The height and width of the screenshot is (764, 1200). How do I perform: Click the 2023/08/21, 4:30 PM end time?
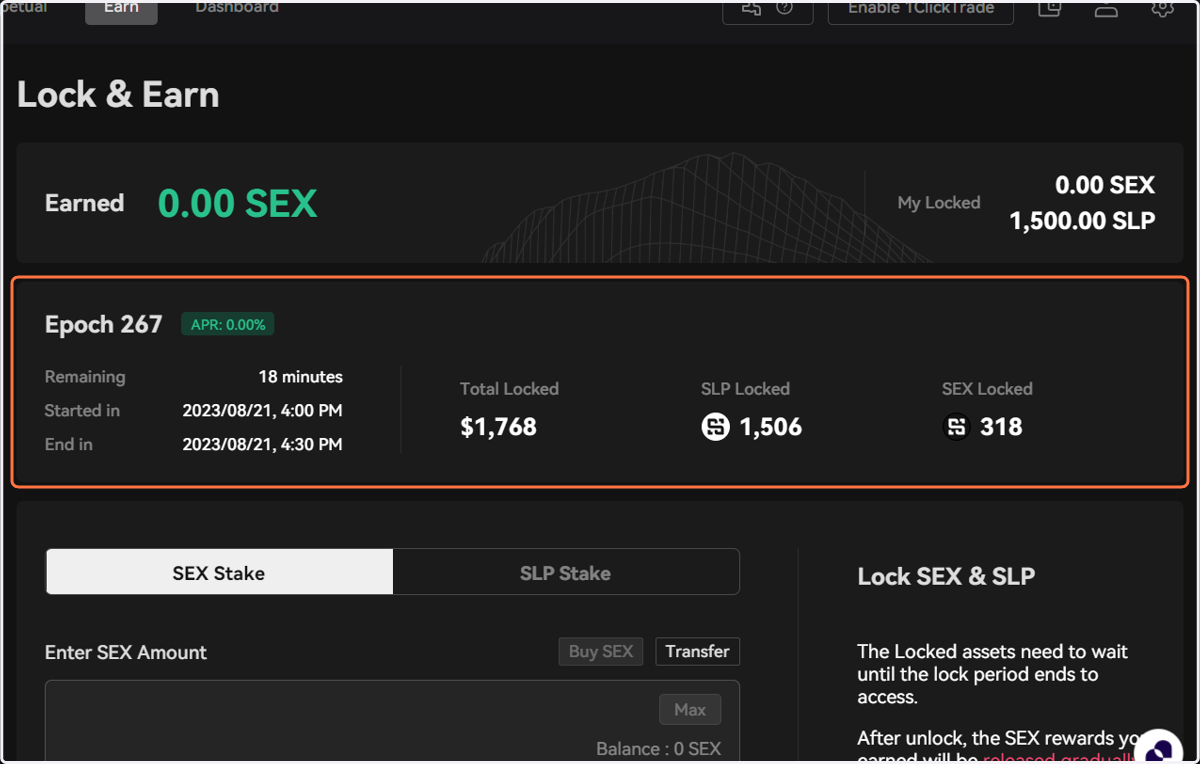pos(262,444)
